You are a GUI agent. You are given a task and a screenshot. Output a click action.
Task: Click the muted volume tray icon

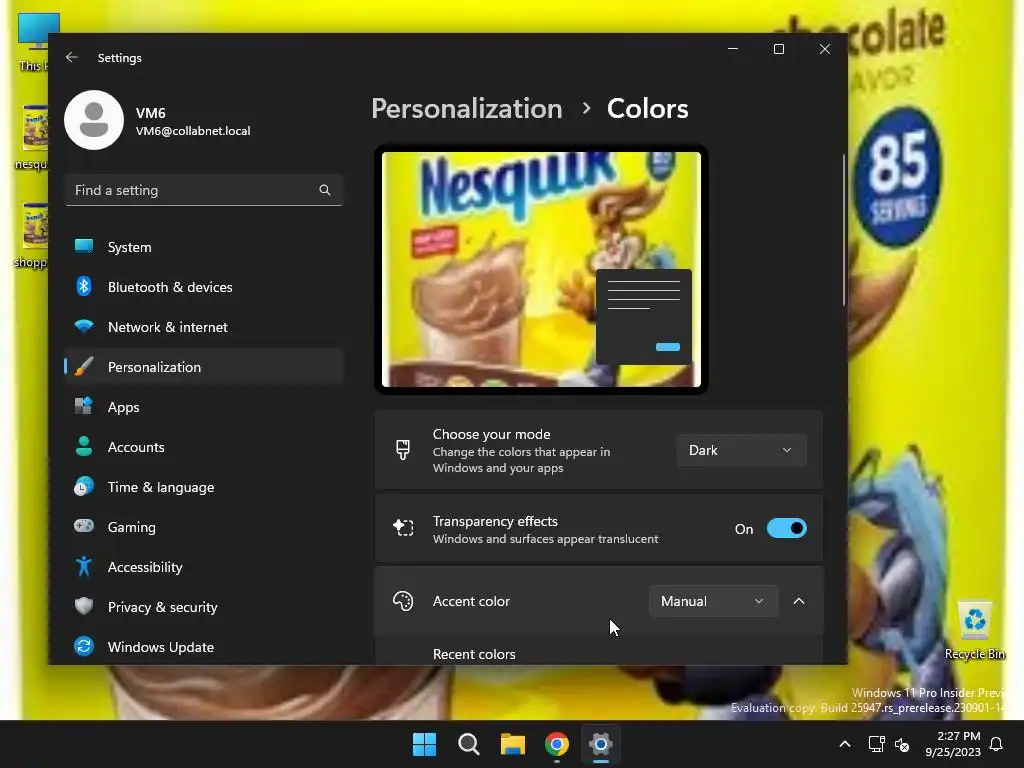tap(902, 744)
